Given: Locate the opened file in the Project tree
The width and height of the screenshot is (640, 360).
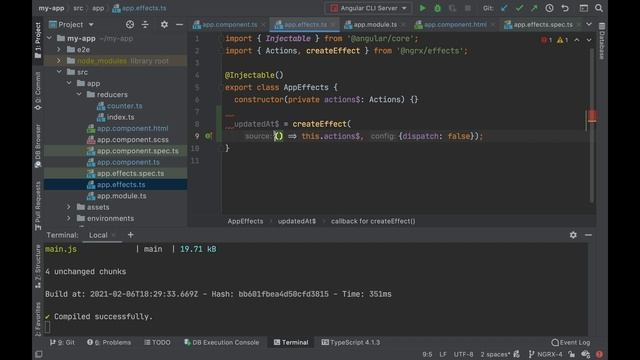Looking at the screenshot, I should click(130, 24).
